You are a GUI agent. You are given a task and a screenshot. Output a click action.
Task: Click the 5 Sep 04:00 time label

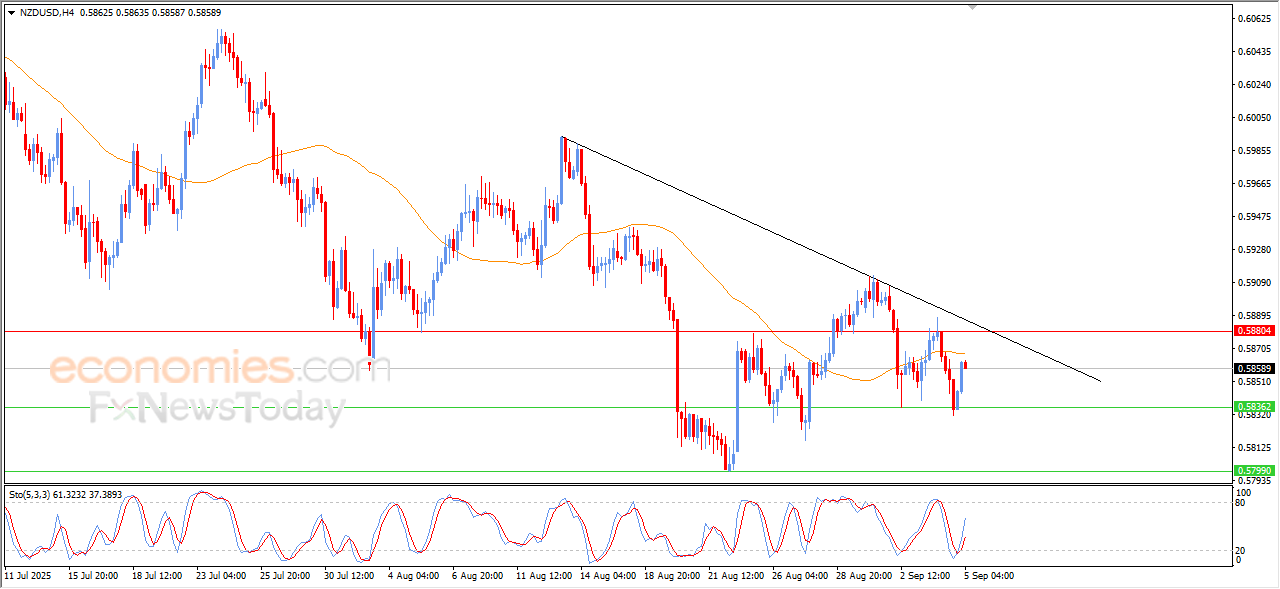point(989,576)
